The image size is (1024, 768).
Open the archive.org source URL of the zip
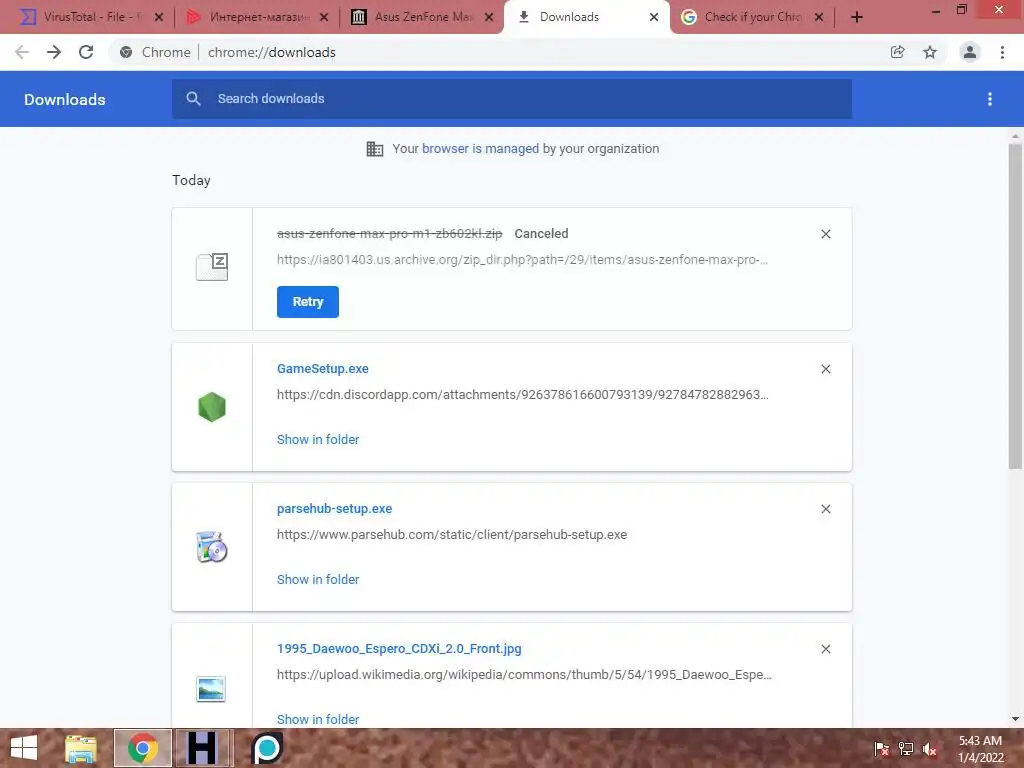[522, 260]
